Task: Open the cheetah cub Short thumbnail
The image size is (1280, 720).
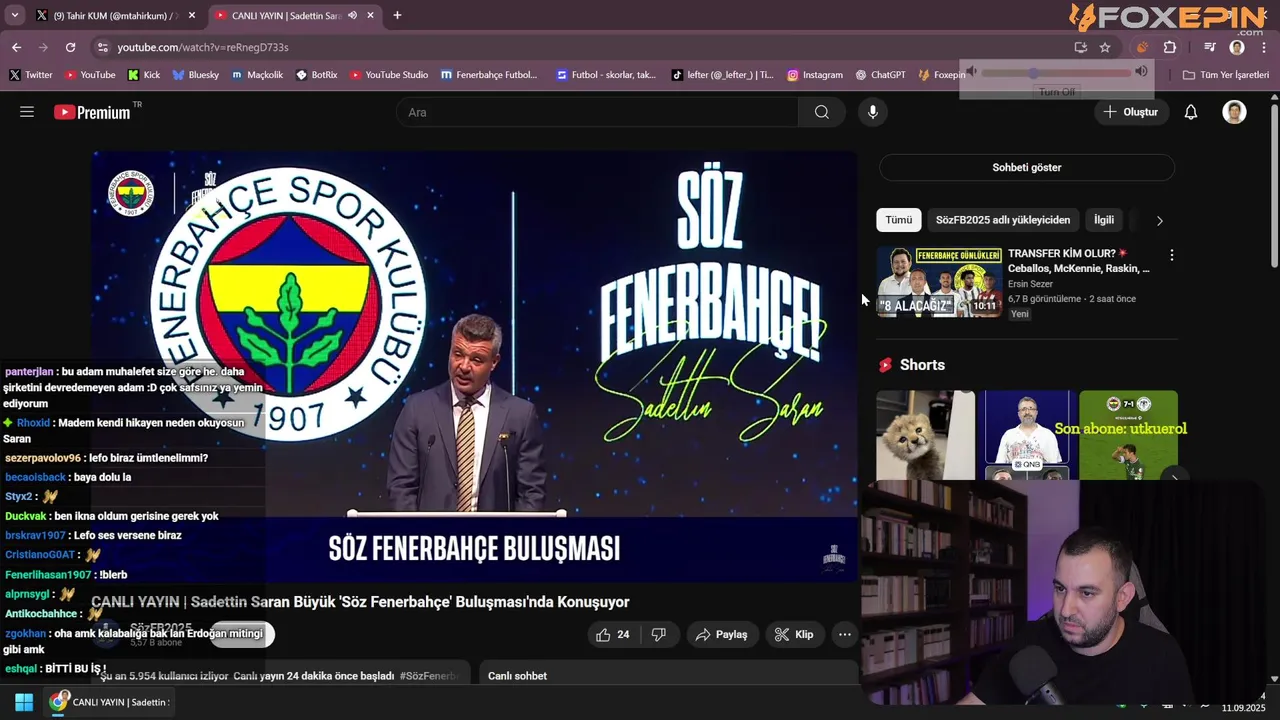Action: click(925, 435)
